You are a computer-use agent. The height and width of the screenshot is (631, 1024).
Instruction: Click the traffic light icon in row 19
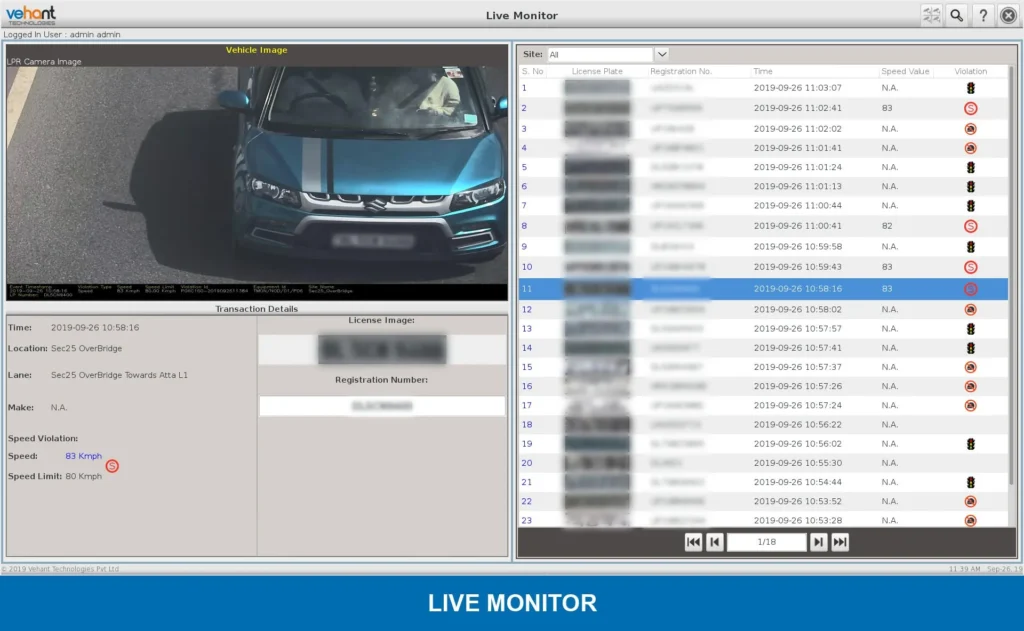pyautogui.click(x=970, y=444)
